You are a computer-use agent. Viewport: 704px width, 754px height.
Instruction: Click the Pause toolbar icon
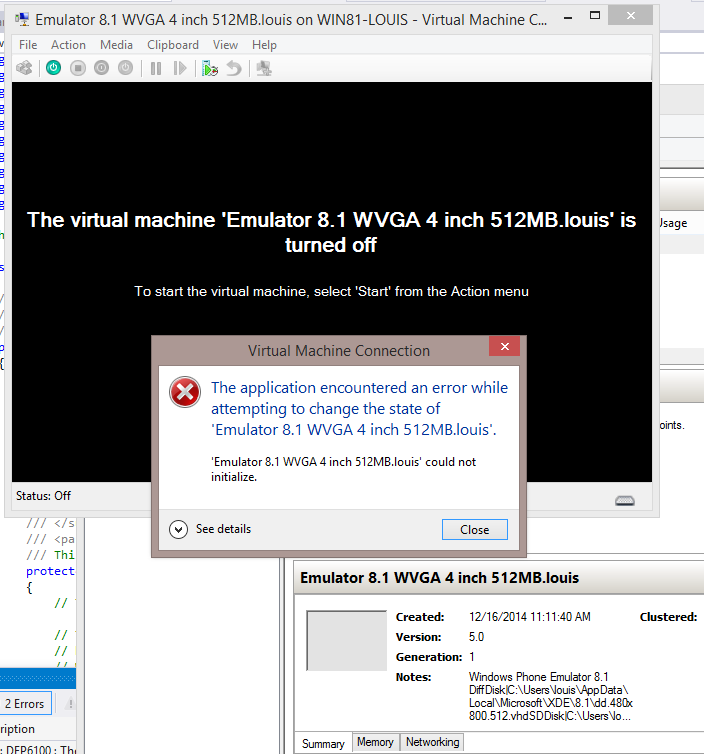[x=156, y=68]
